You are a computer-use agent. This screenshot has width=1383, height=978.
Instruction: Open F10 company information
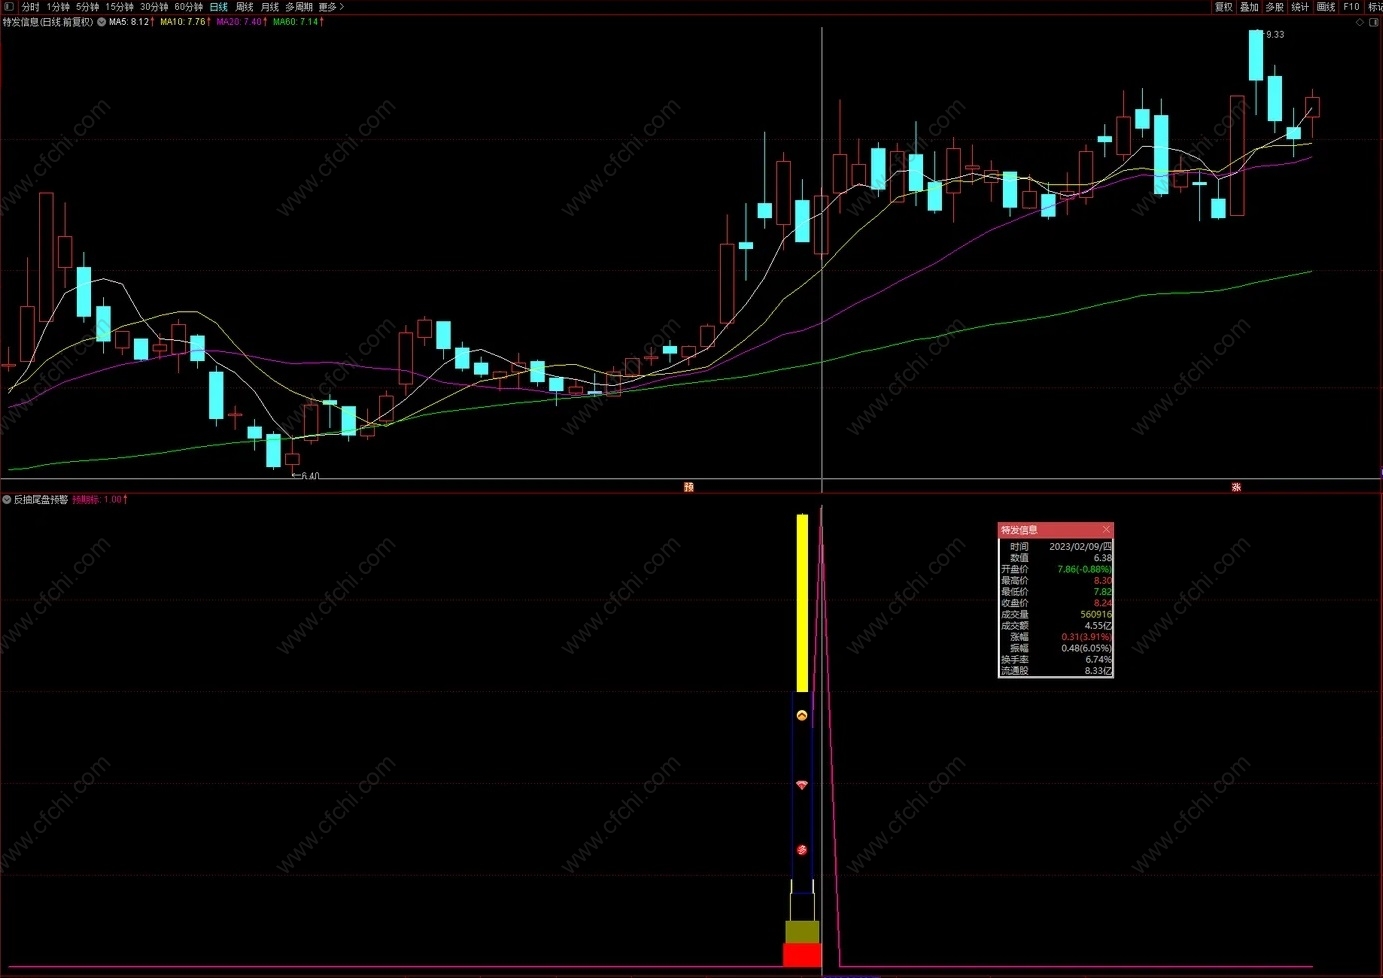coord(1351,7)
